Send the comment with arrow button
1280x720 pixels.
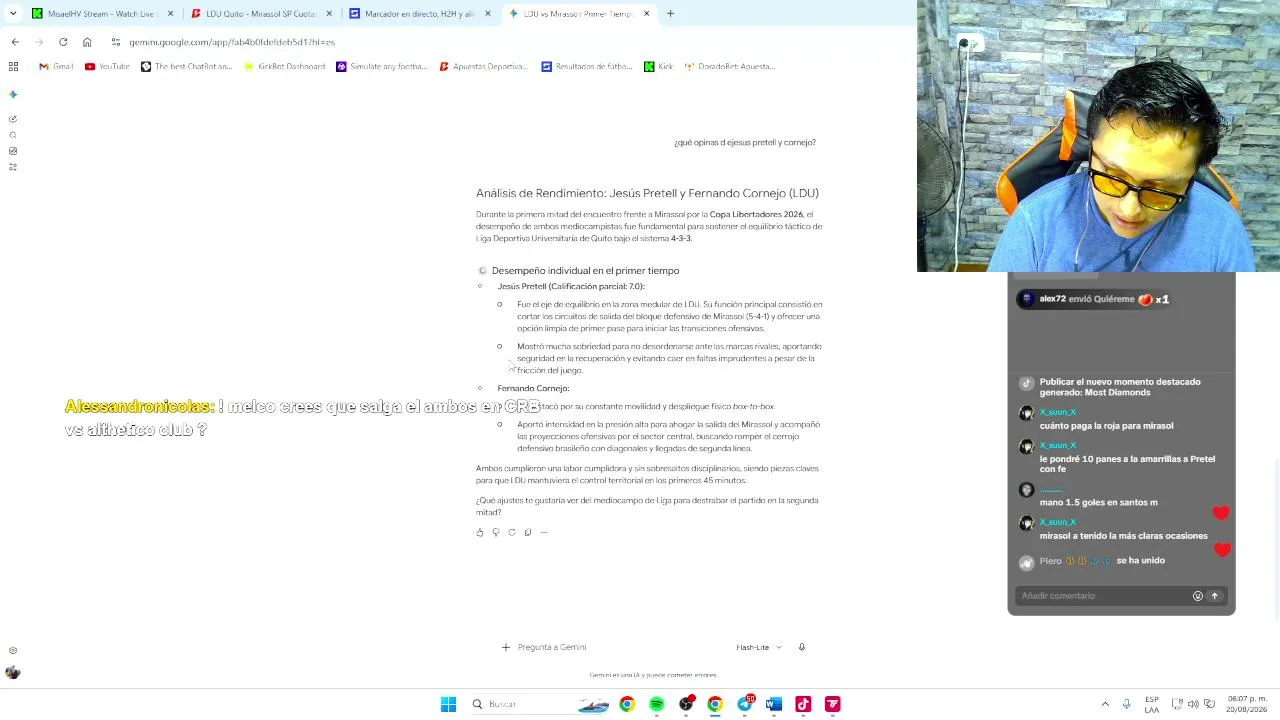coord(1215,596)
